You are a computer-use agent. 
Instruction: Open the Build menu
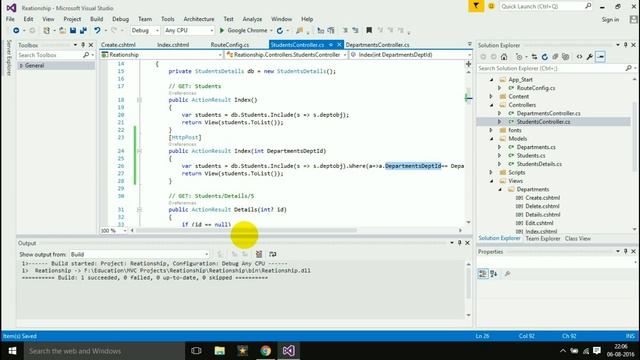tap(97, 19)
